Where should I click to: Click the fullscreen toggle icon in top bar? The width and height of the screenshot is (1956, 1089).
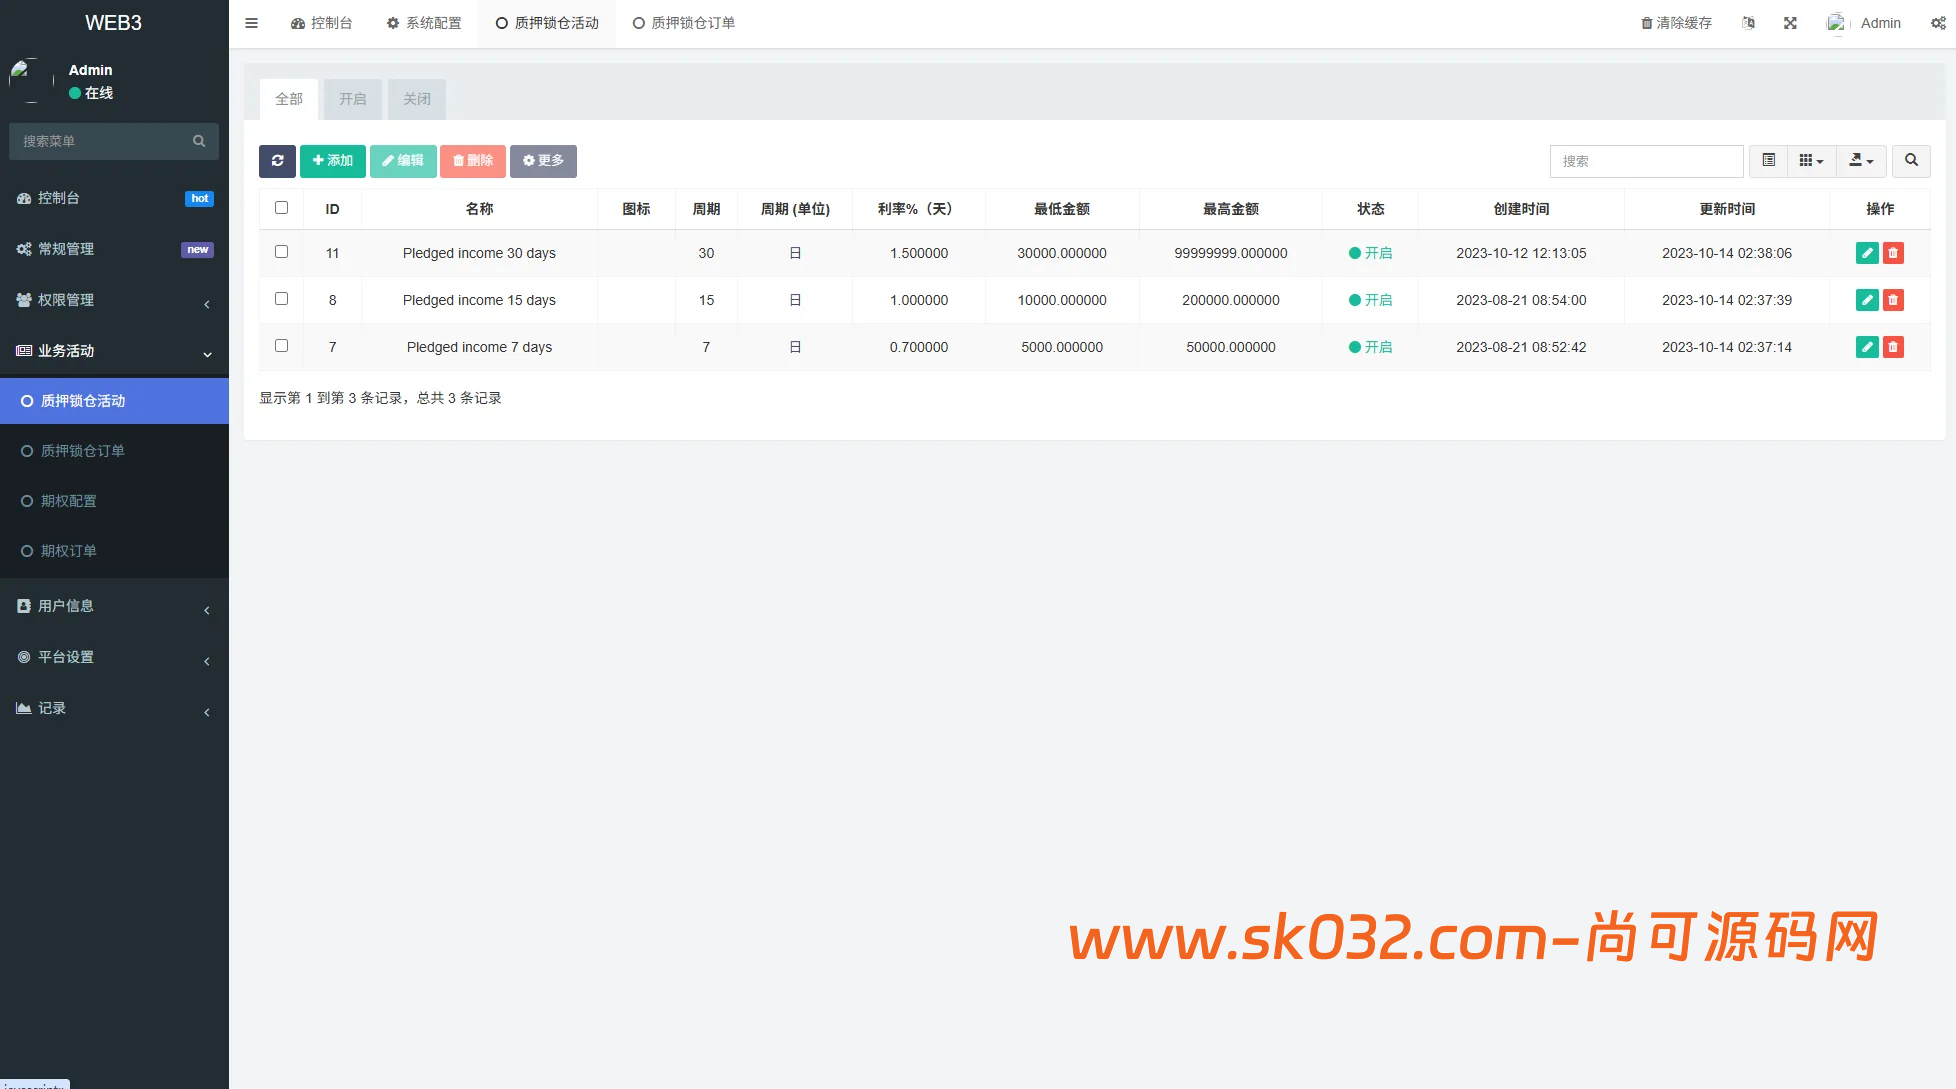[x=1790, y=22]
